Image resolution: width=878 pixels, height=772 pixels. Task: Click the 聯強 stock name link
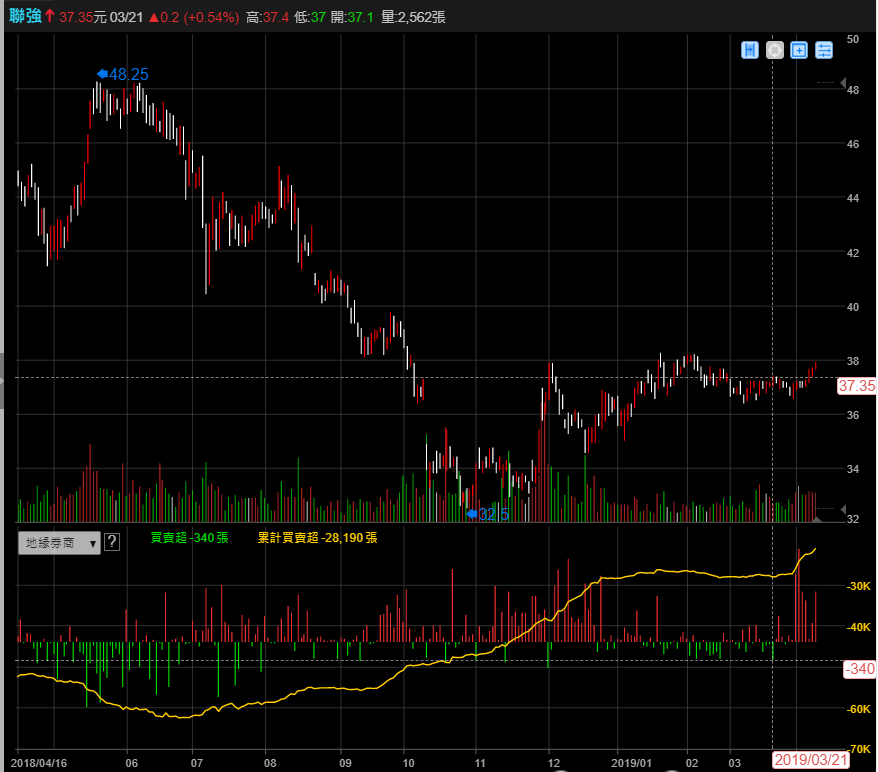(25, 16)
